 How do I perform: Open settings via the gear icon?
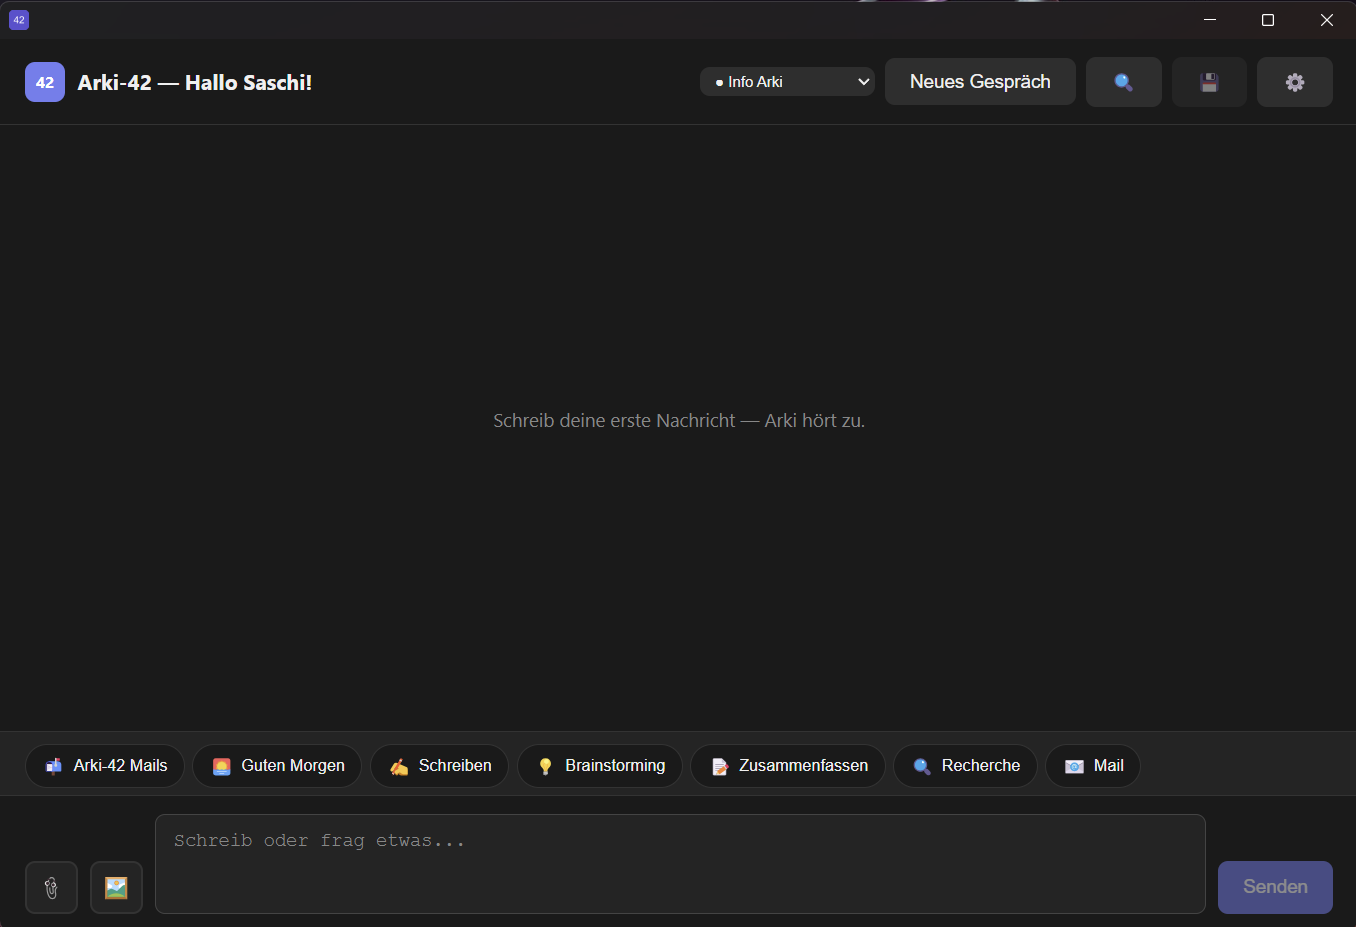pos(1294,82)
